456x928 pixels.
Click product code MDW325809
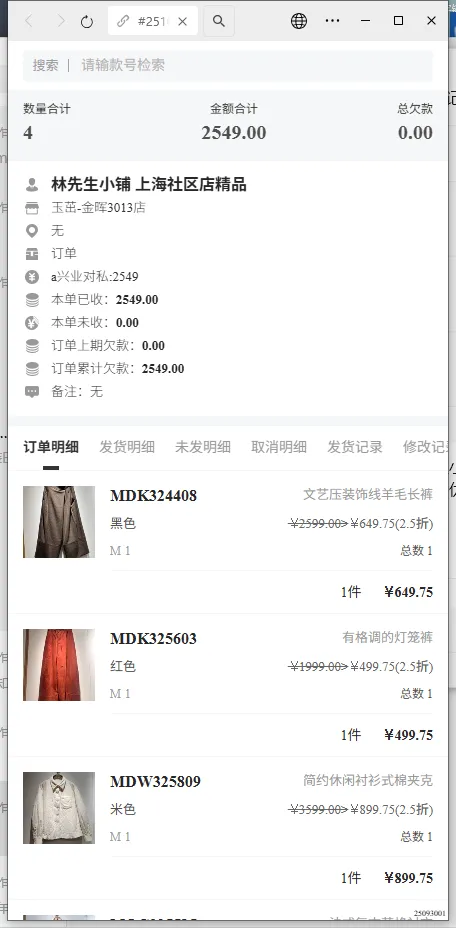[x=155, y=782]
